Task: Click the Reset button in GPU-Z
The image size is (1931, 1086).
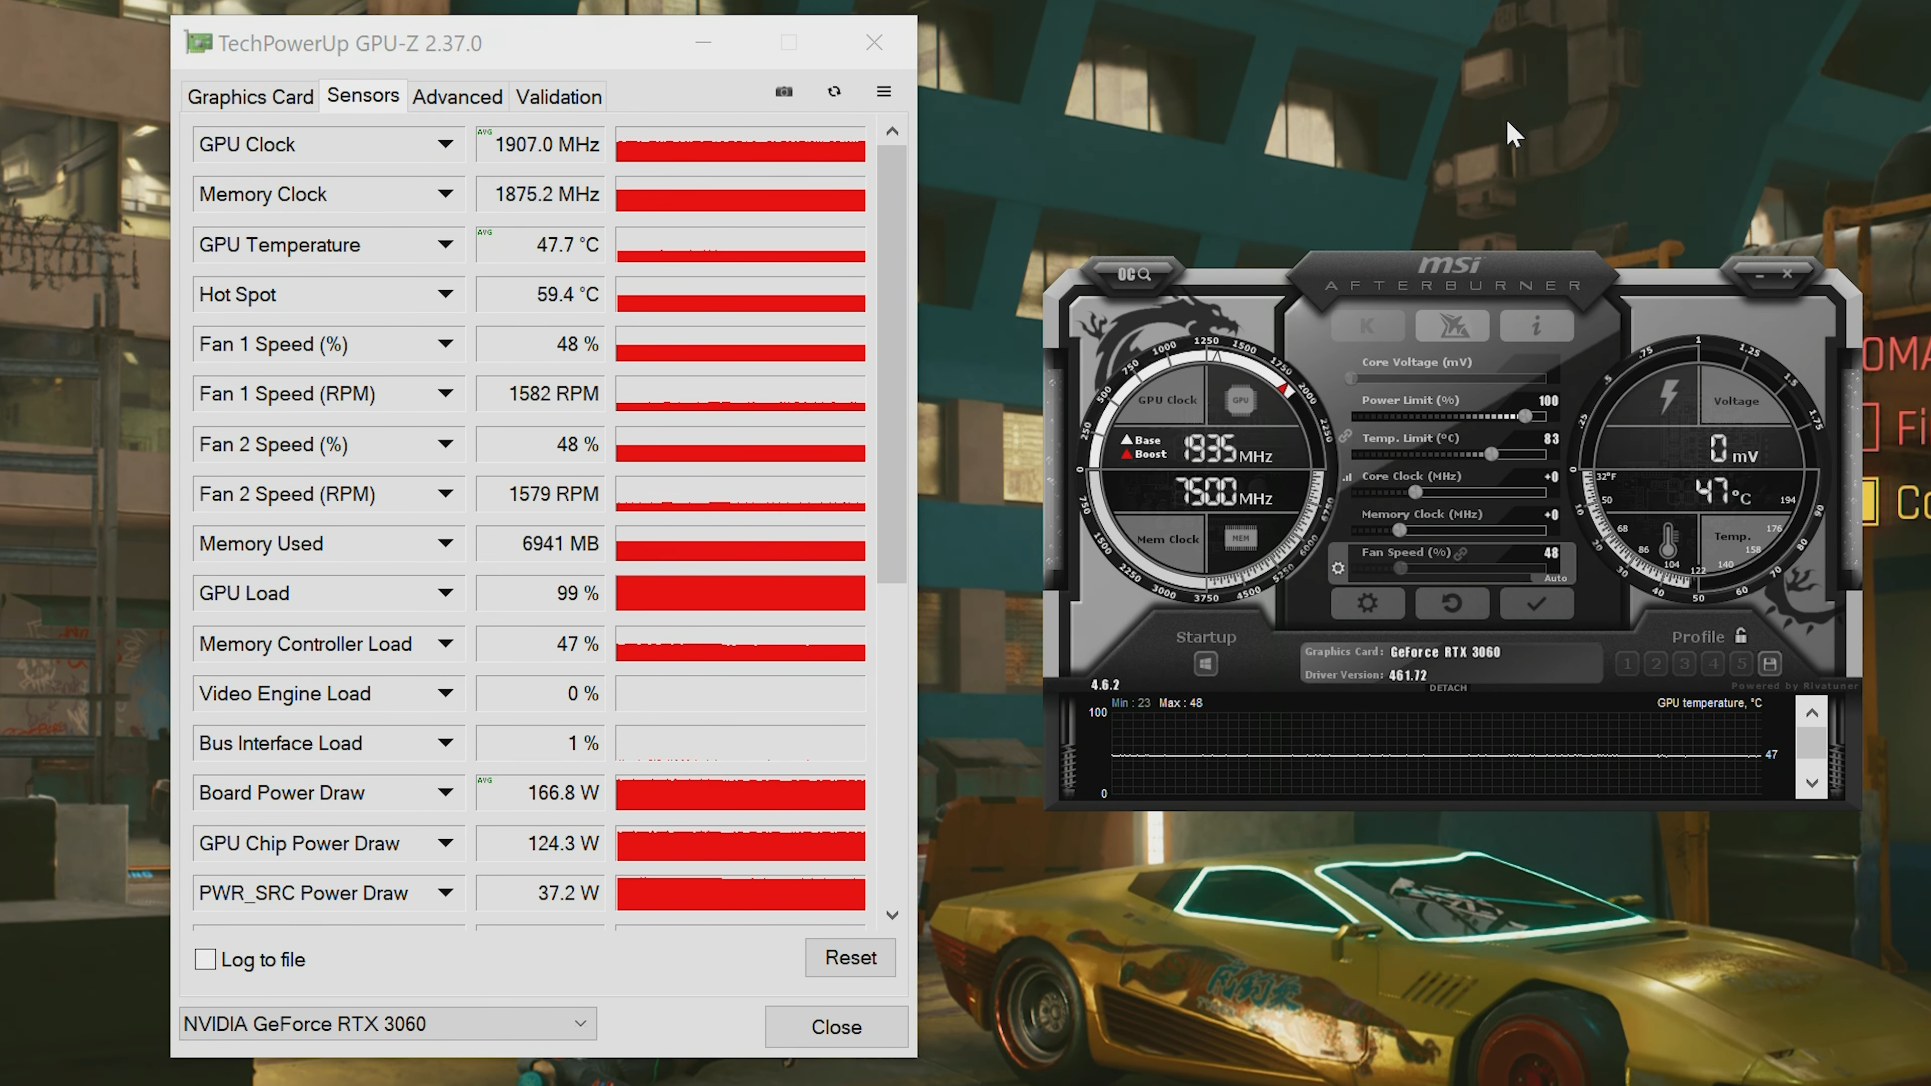Action: (x=850, y=958)
